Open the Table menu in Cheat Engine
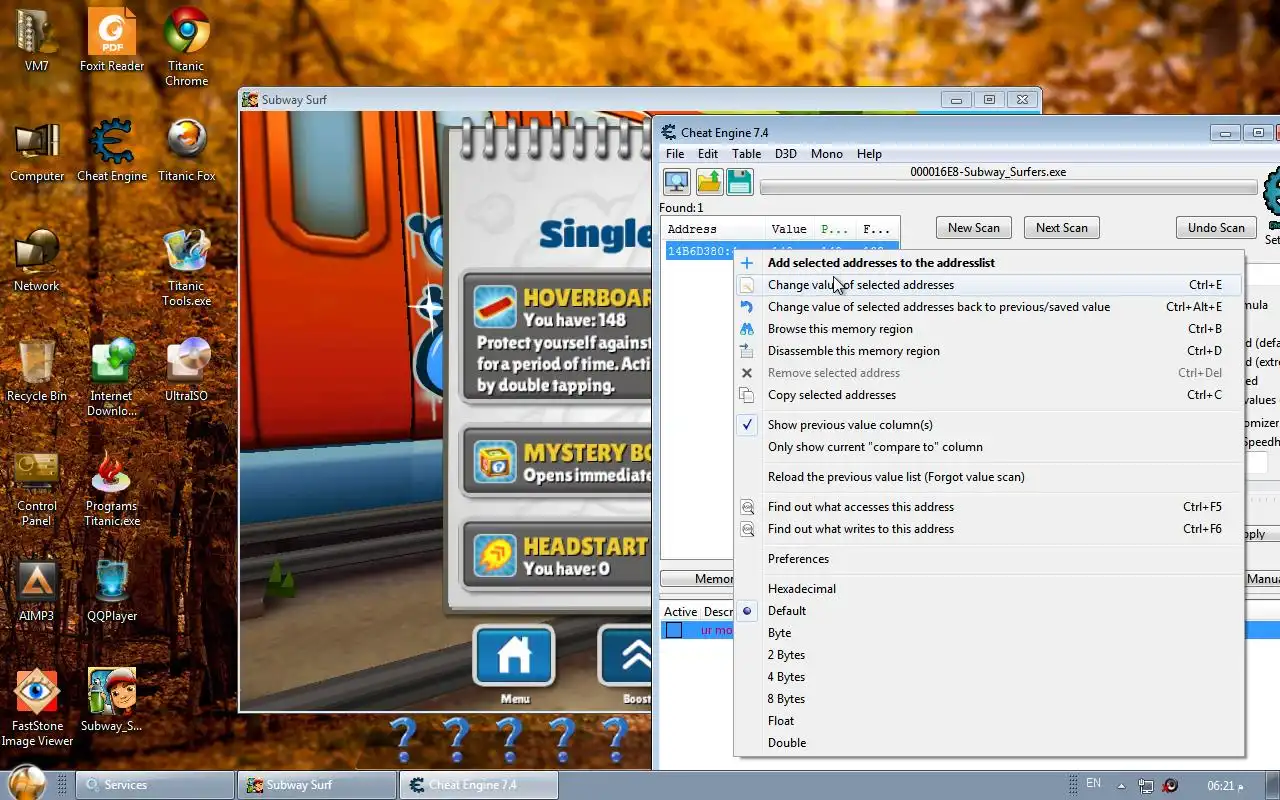 746,154
